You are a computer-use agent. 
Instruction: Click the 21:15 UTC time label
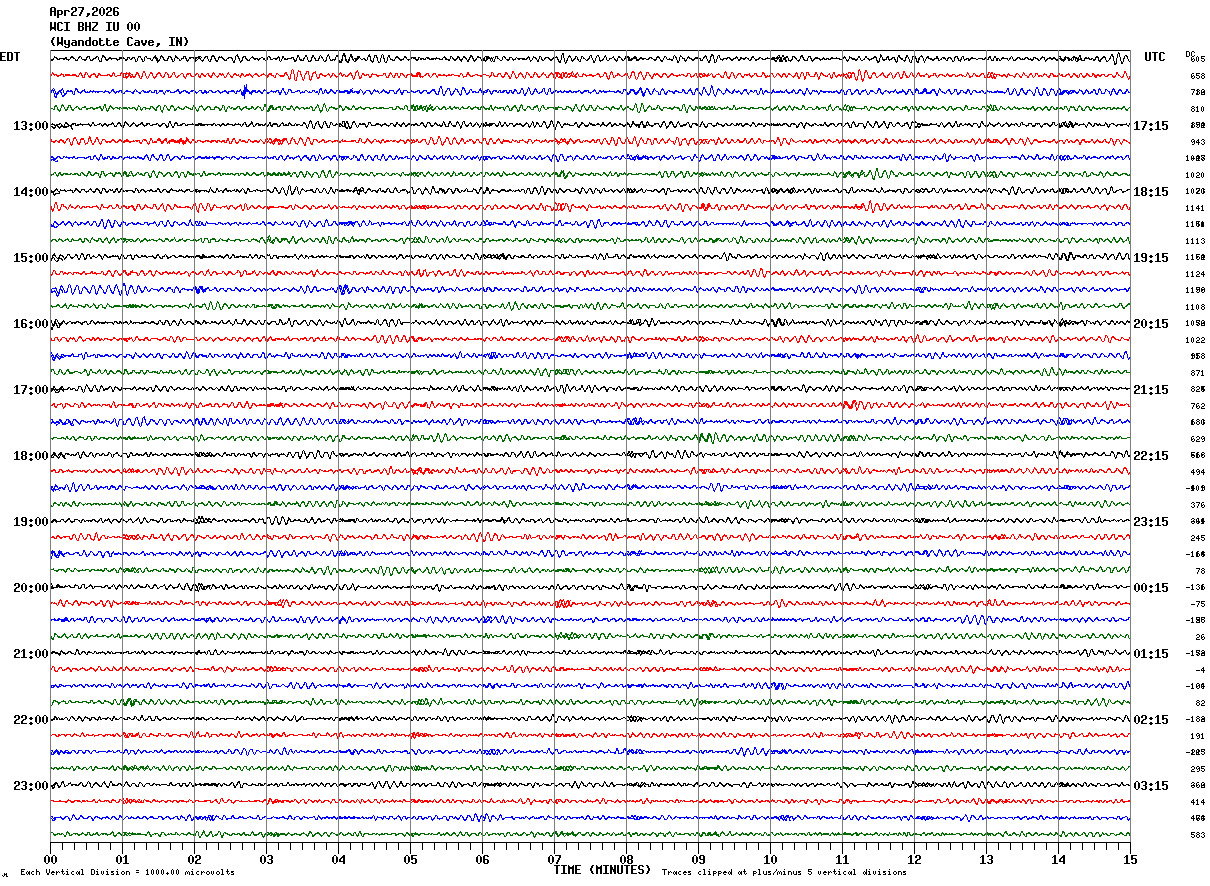[x=1151, y=390]
